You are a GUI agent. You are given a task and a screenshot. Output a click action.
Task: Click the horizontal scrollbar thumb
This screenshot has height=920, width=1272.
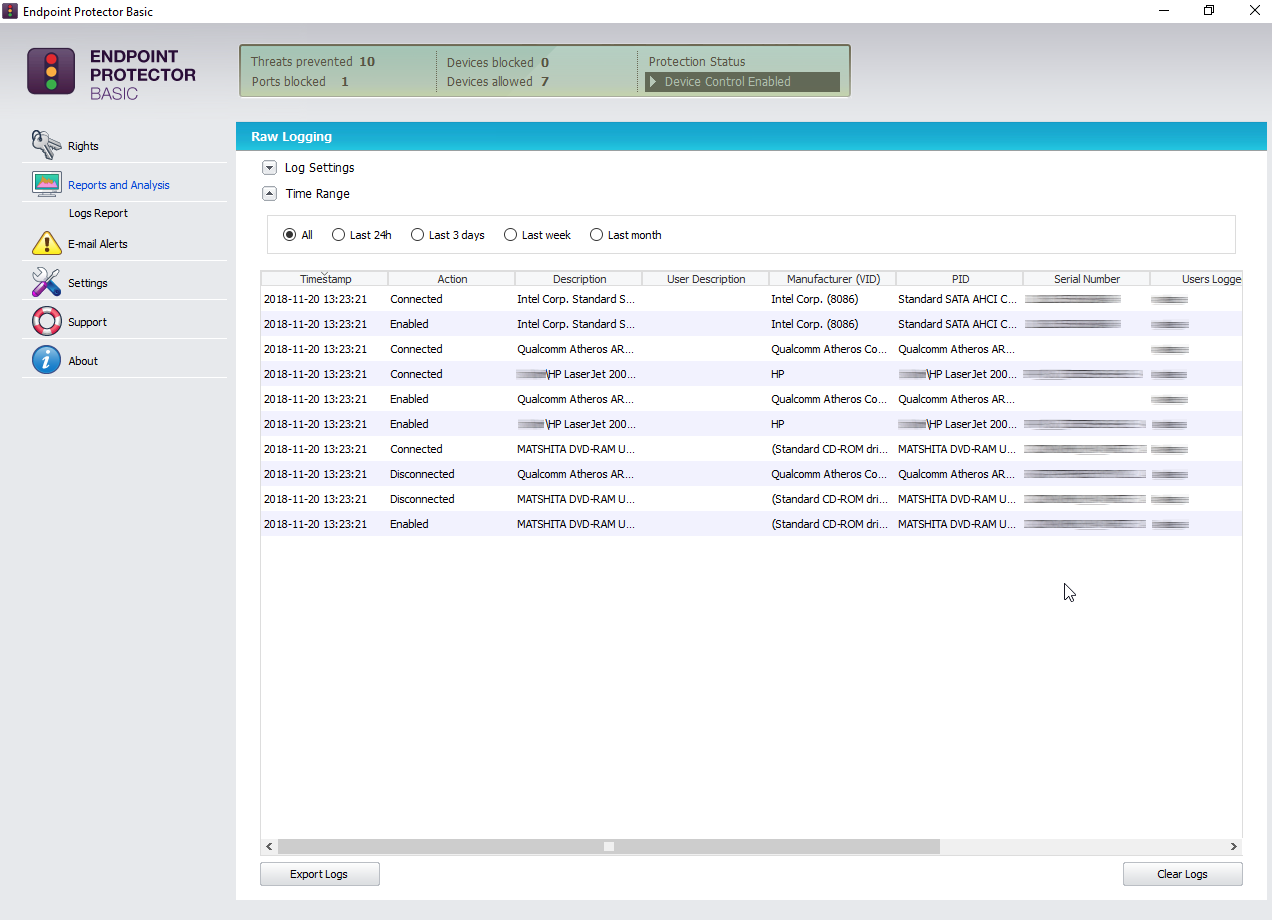(608, 846)
